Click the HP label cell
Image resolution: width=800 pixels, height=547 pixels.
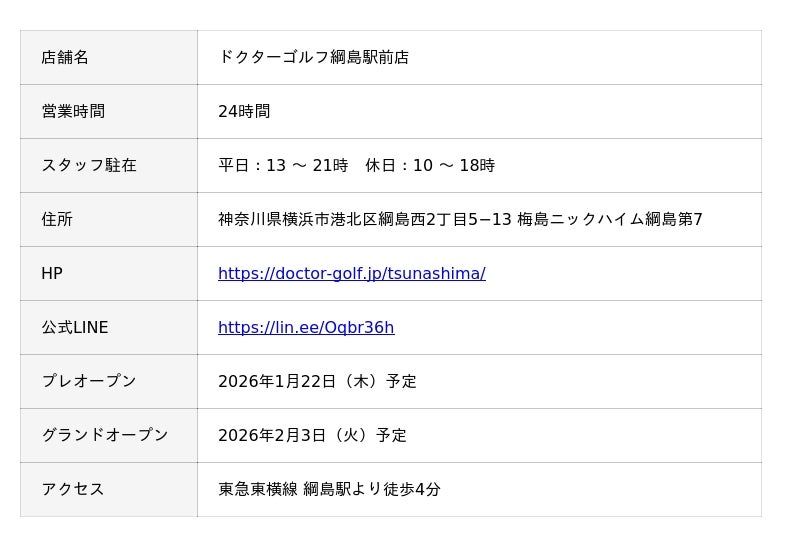click(52, 273)
